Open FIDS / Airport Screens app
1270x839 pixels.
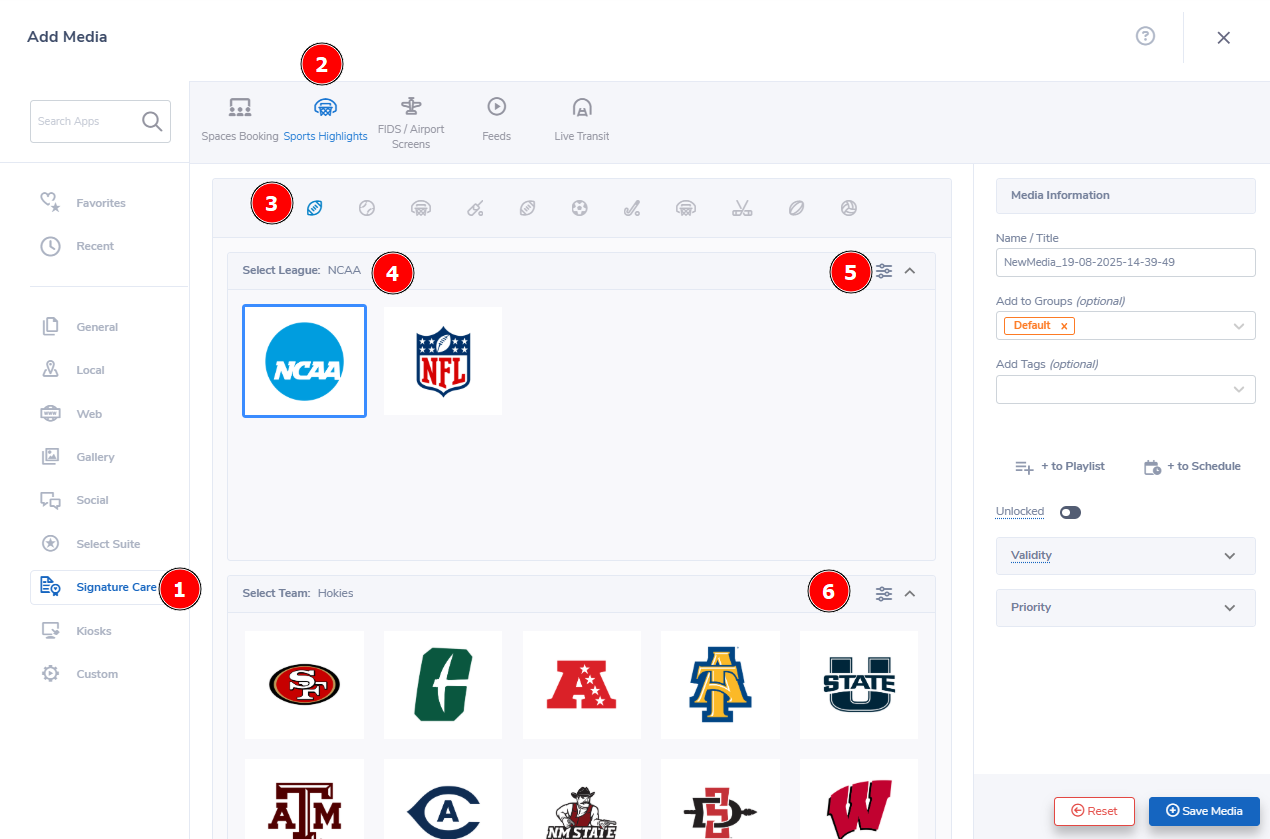(411, 123)
